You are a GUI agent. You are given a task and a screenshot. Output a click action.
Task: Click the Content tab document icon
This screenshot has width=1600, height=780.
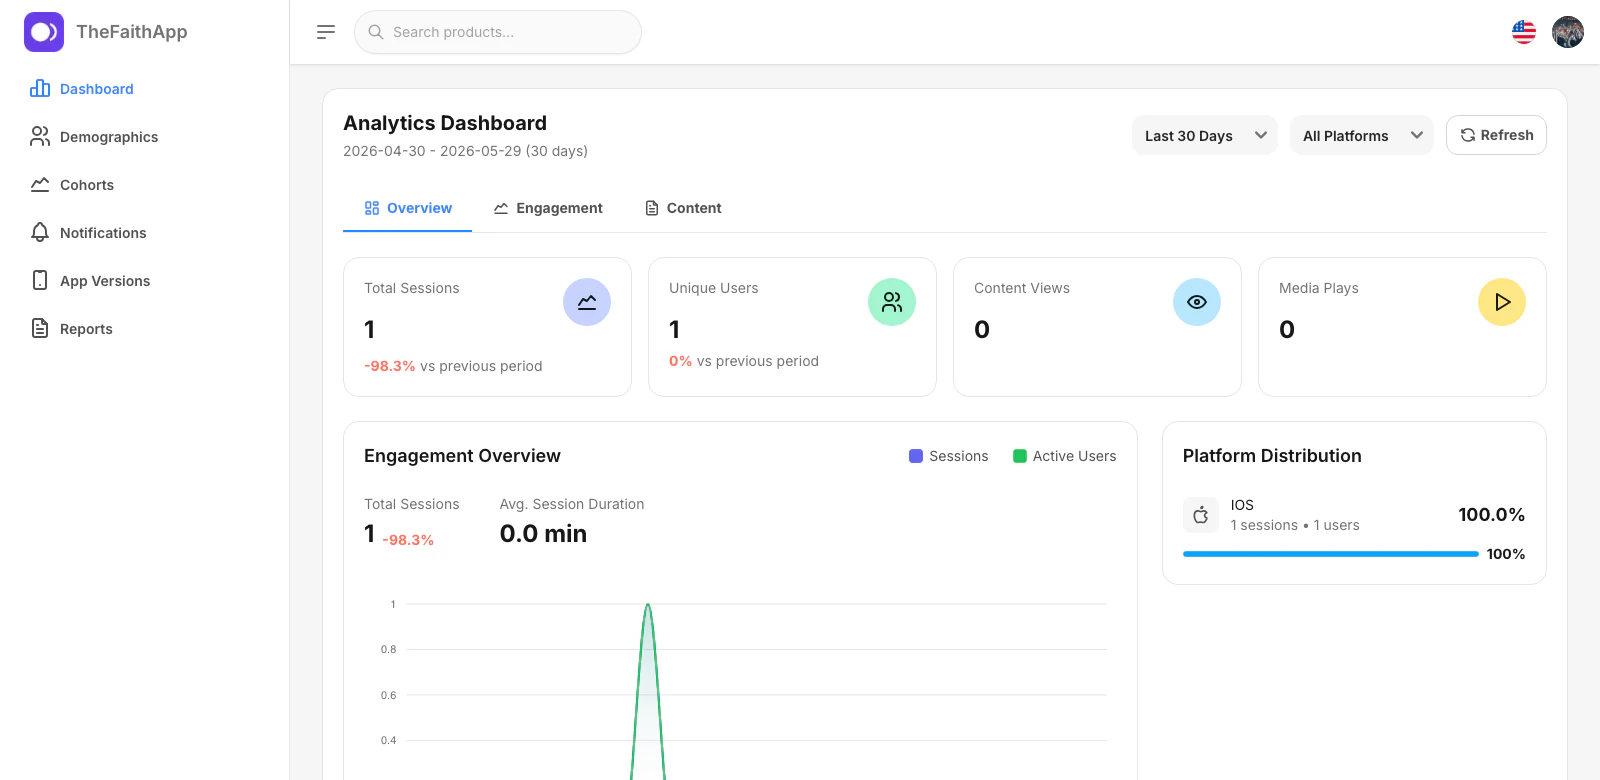pyautogui.click(x=652, y=208)
